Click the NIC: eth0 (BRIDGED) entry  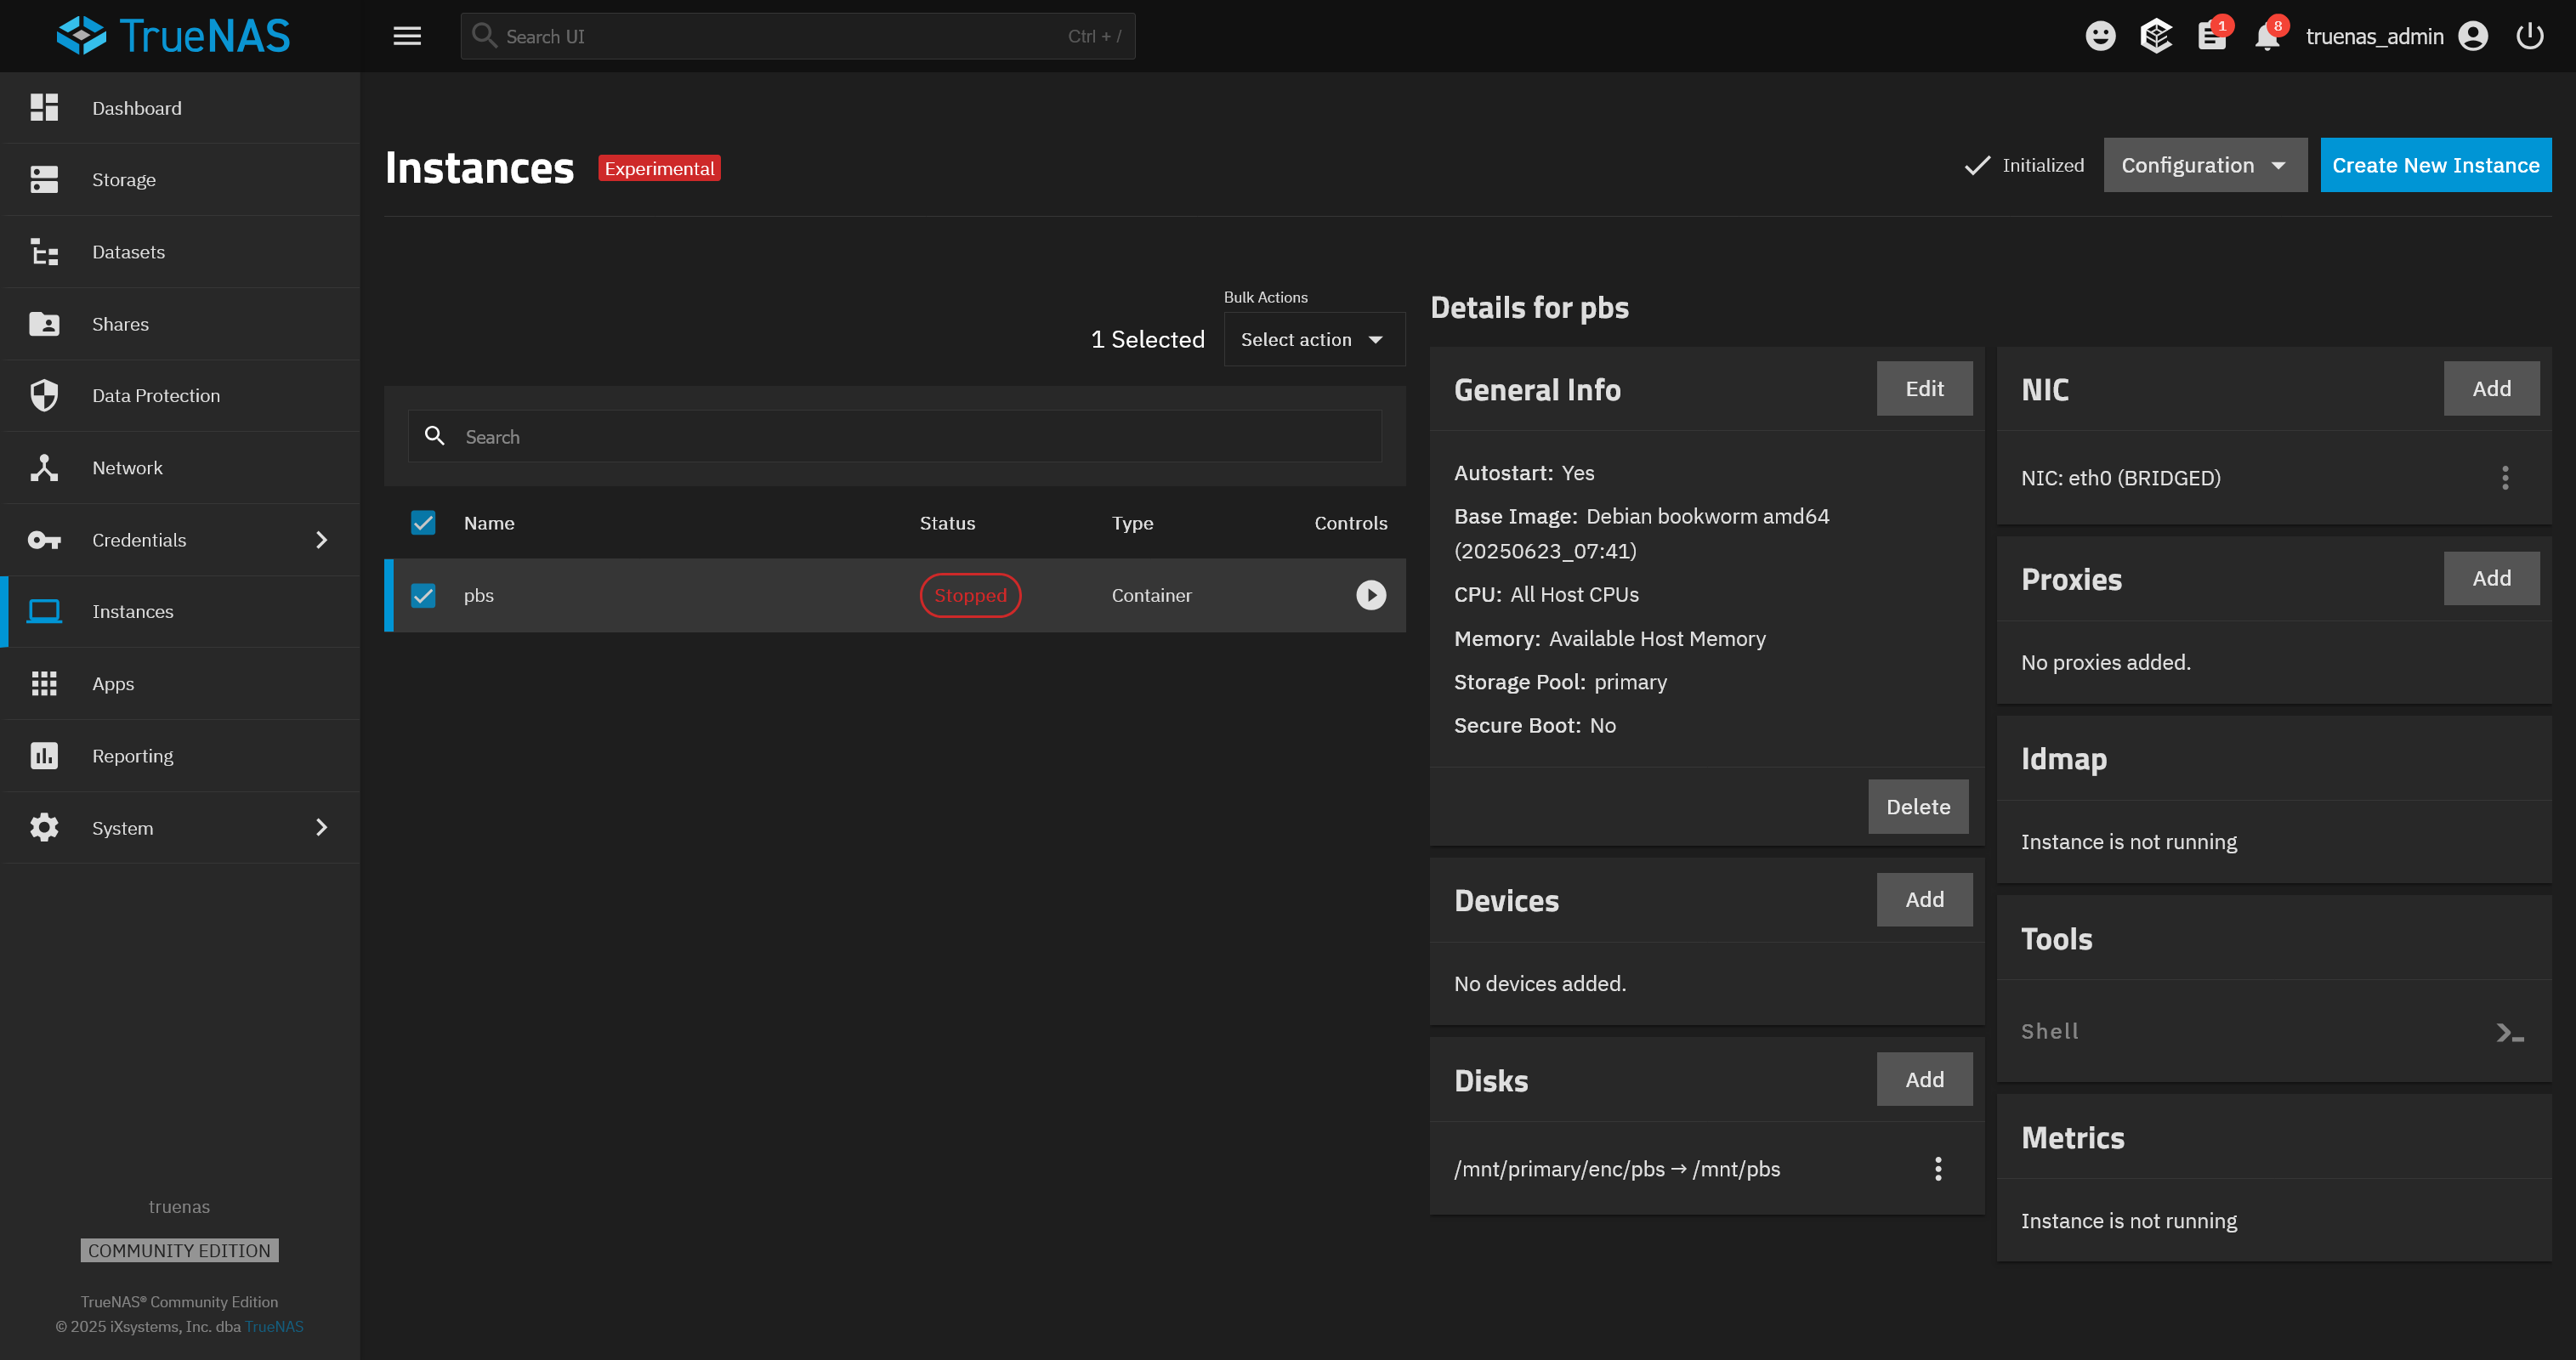(x=2120, y=478)
